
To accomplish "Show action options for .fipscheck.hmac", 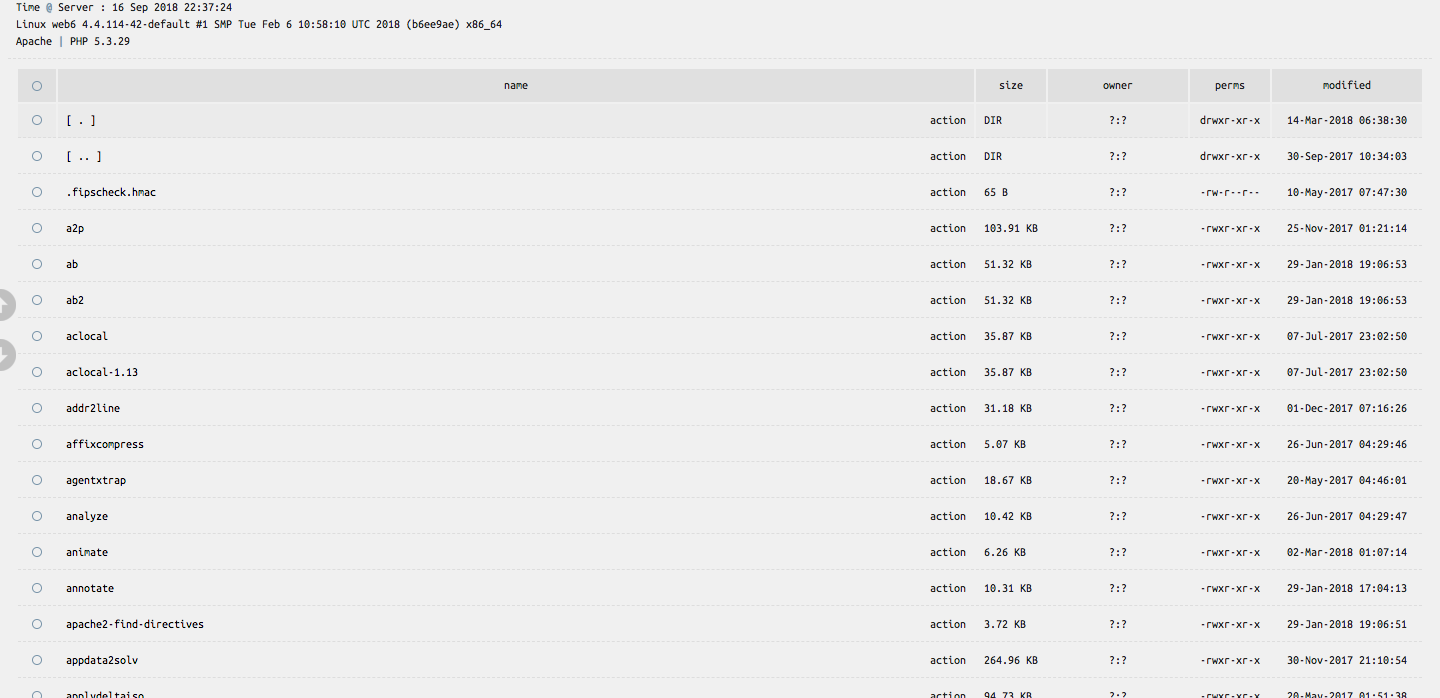I will [948, 192].
